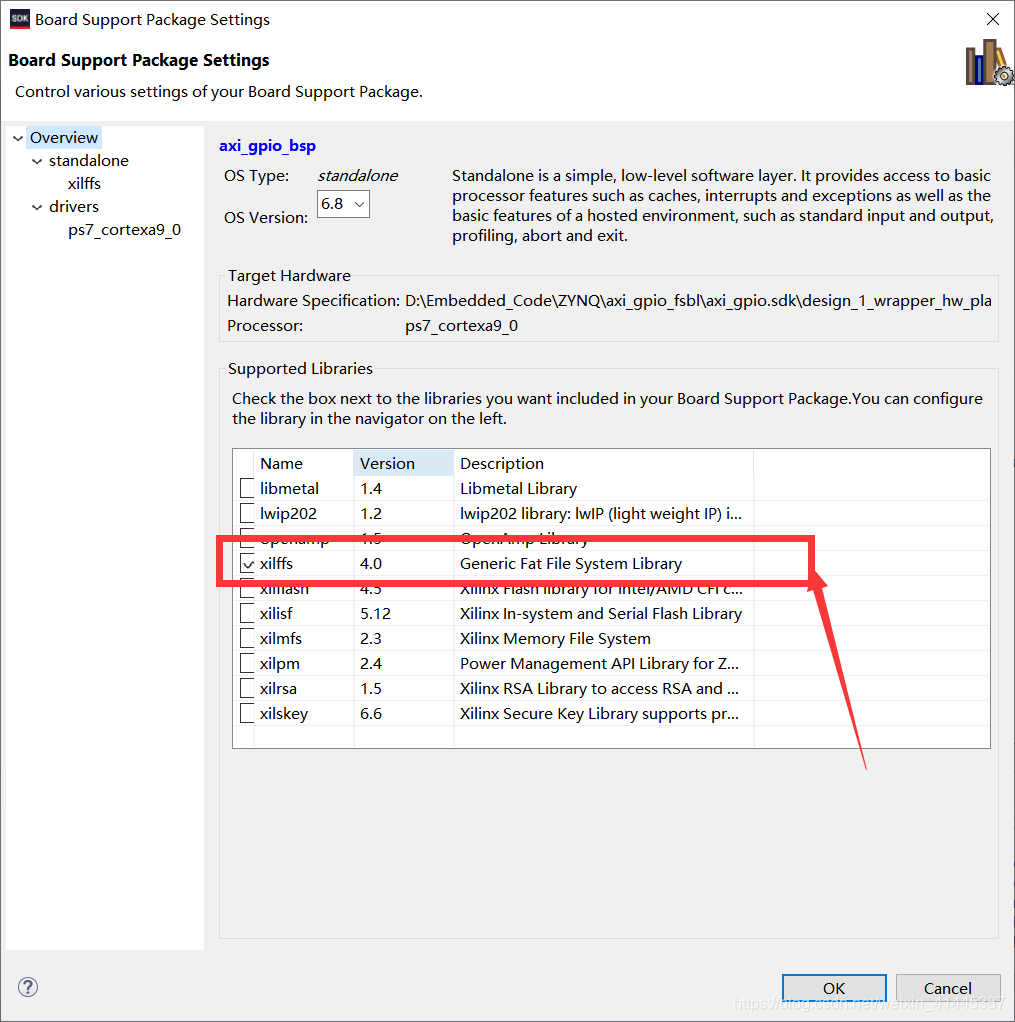The width and height of the screenshot is (1015, 1022).
Task: Click the books library icon in header
Action: tap(989, 63)
